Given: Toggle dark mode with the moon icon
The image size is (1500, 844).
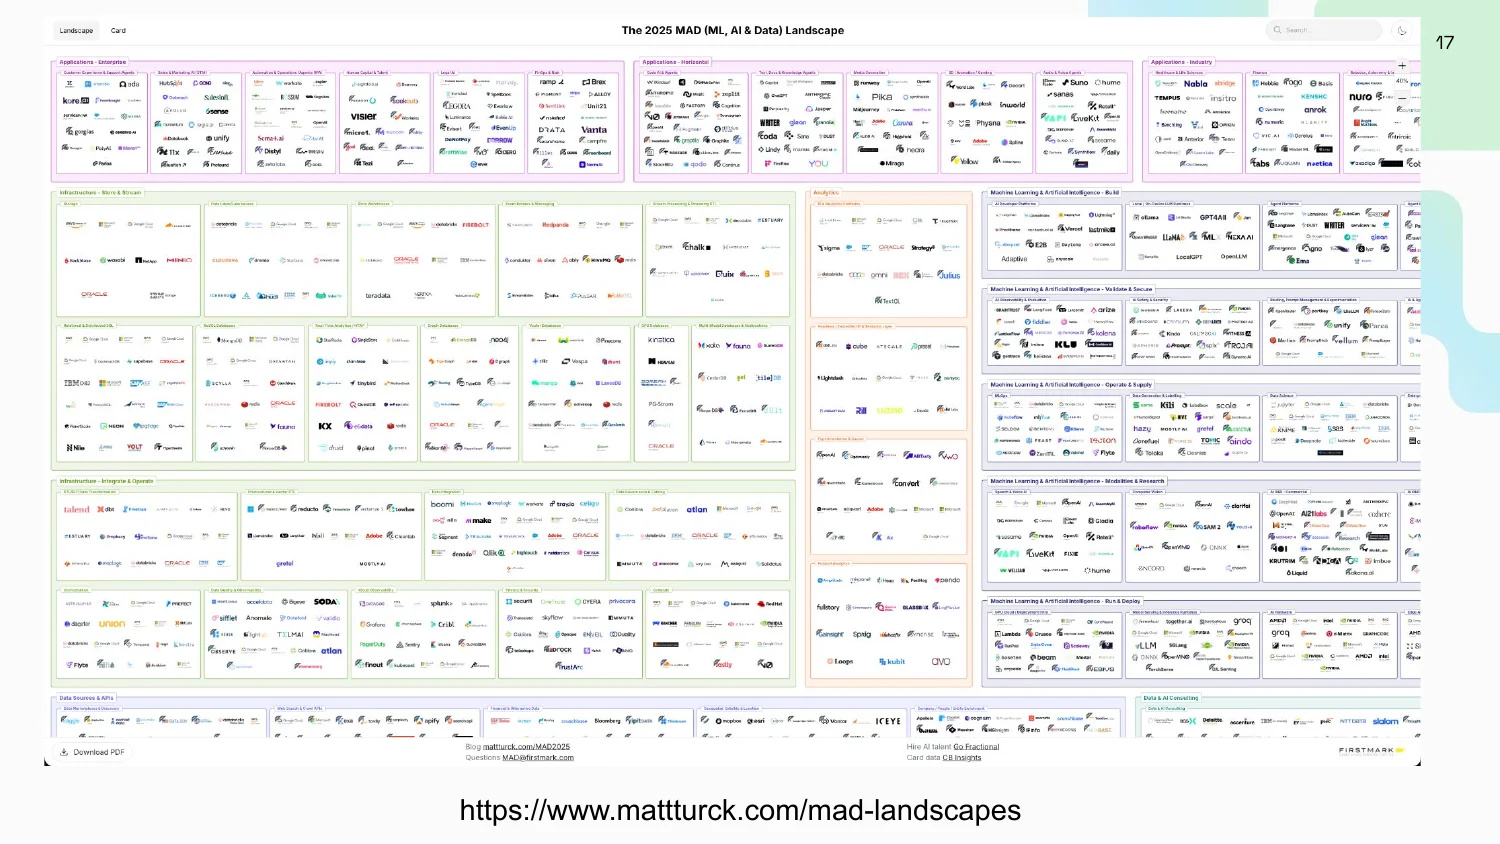Looking at the screenshot, I should (1402, 31).
